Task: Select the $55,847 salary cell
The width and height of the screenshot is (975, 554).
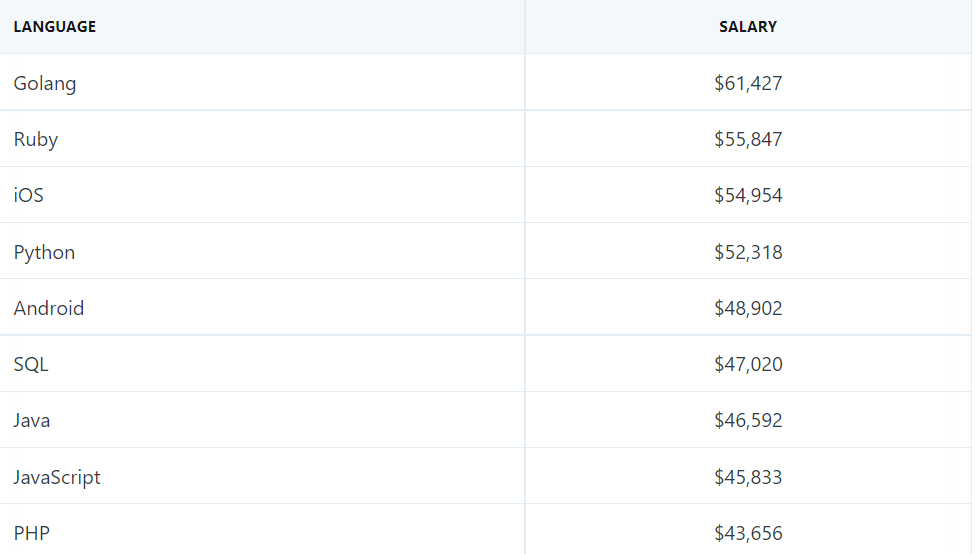Action: pos(748,139)
